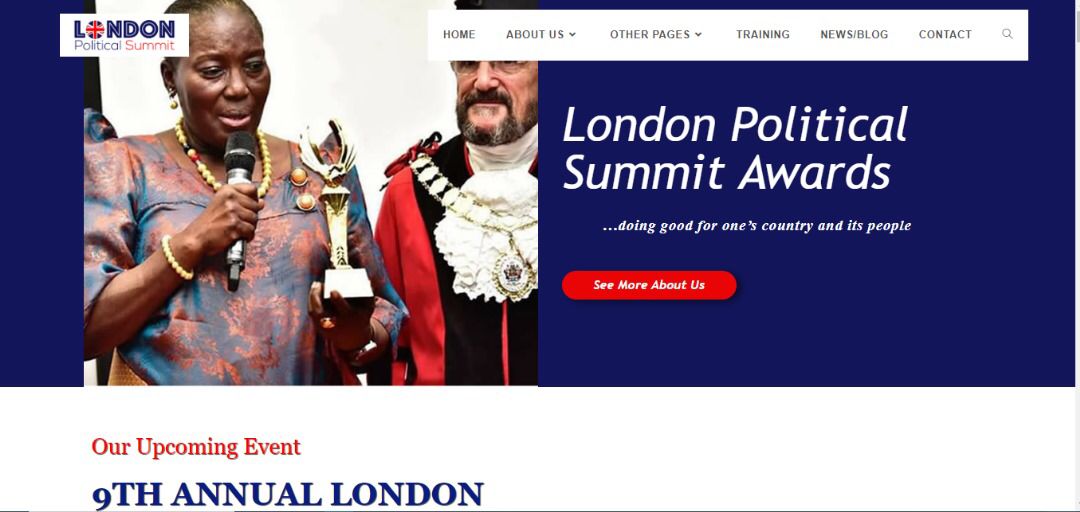
Task: Click the 9TH ANNUAL LONDON heading
Action: [x=288, y=495]
